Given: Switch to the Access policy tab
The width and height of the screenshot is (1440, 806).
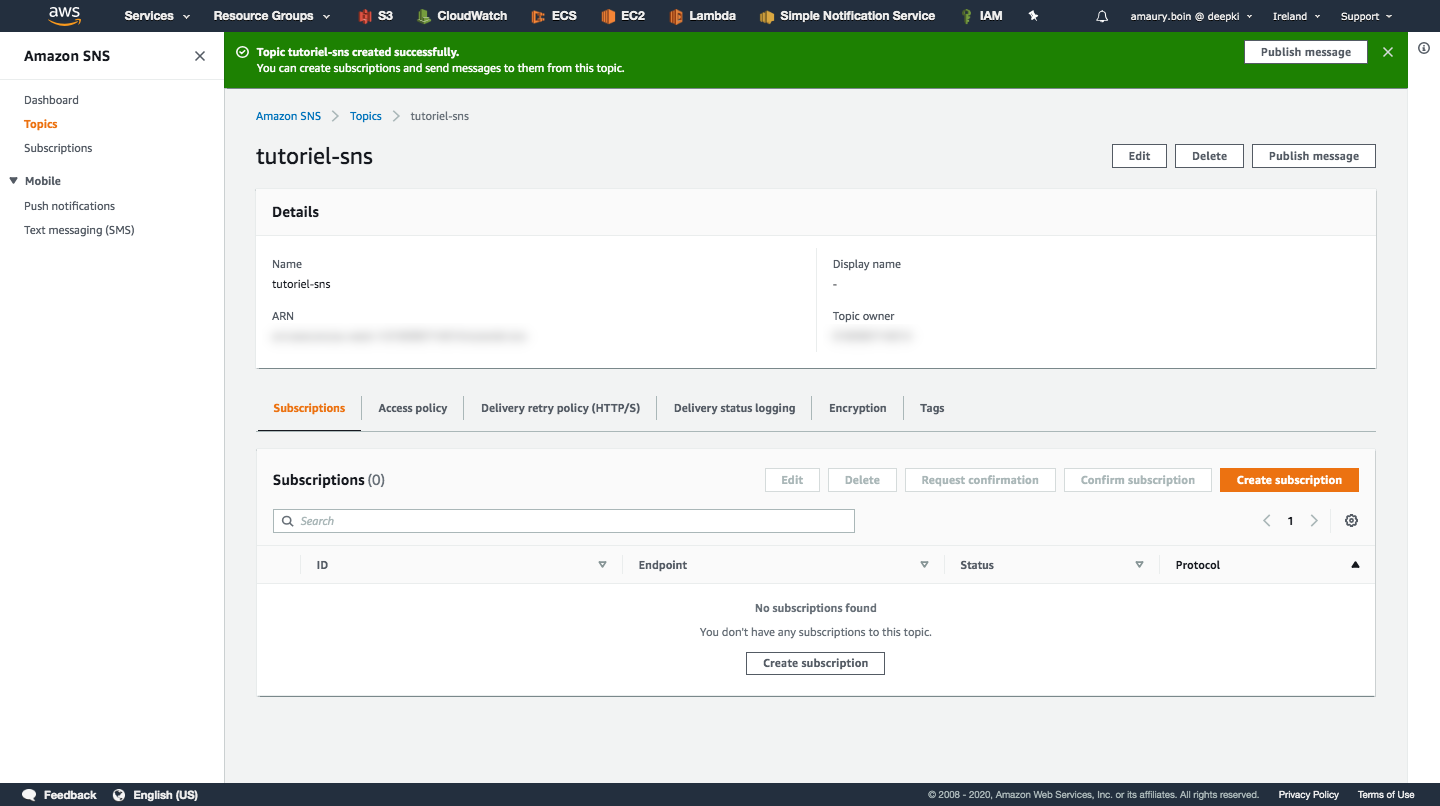Looking at the screenshot, I should pos(413,408).
